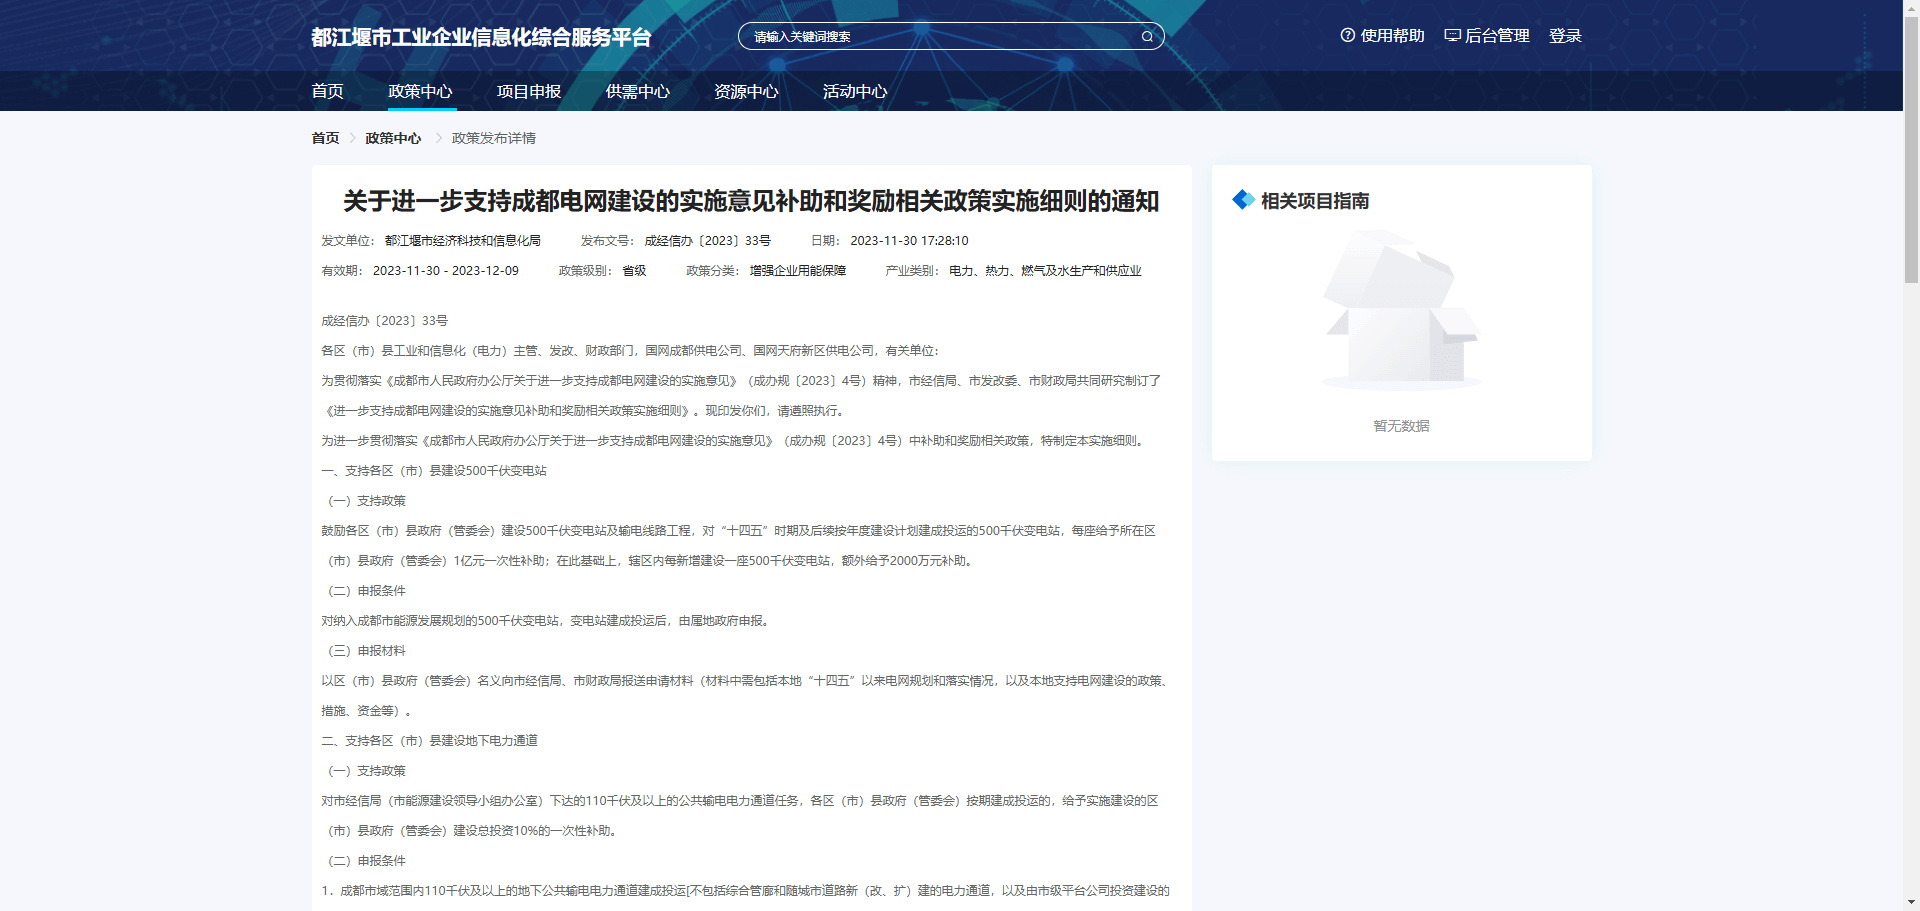This screenshot has width=1920, height=911.
Task: Switch to the 项目申报 tab
Action: pos(529,91)
